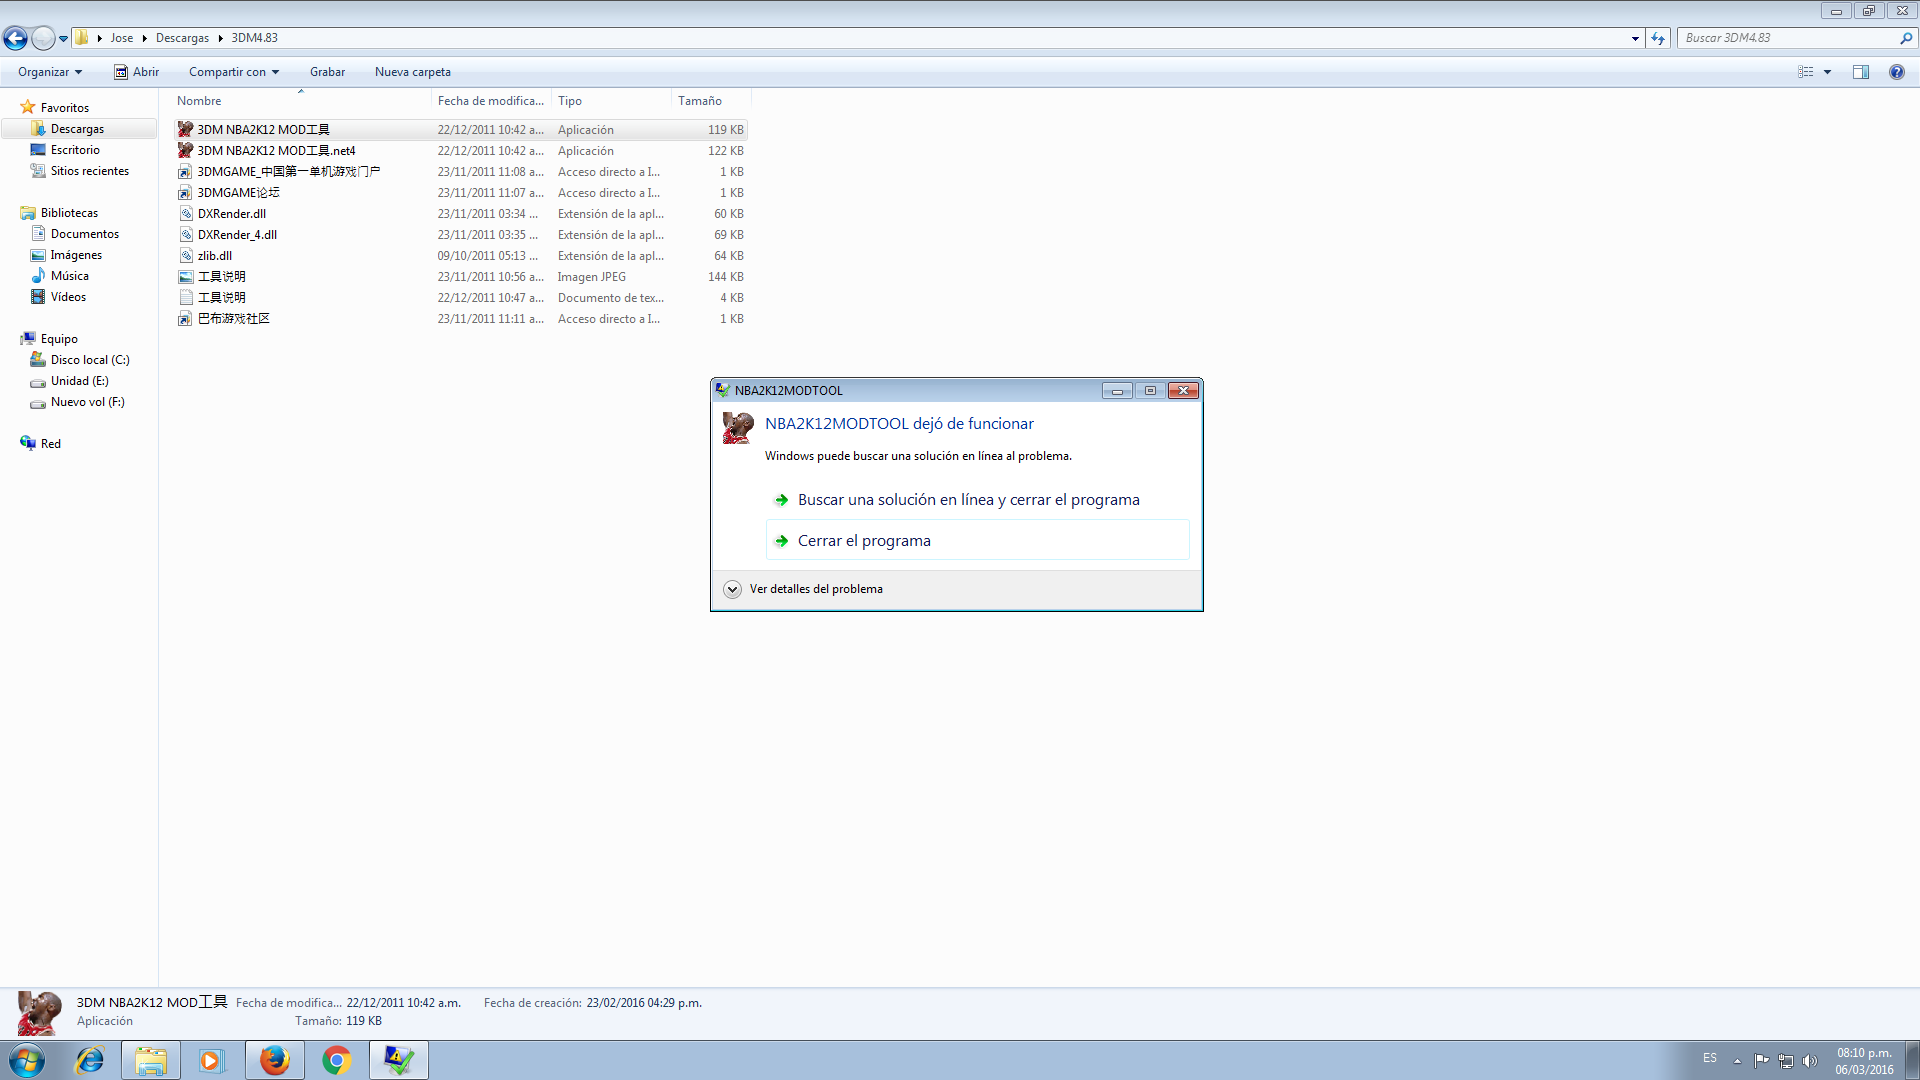Sort by Fecha de modificación column
Screen dimensions: 1920x1080
click(491, 101)
